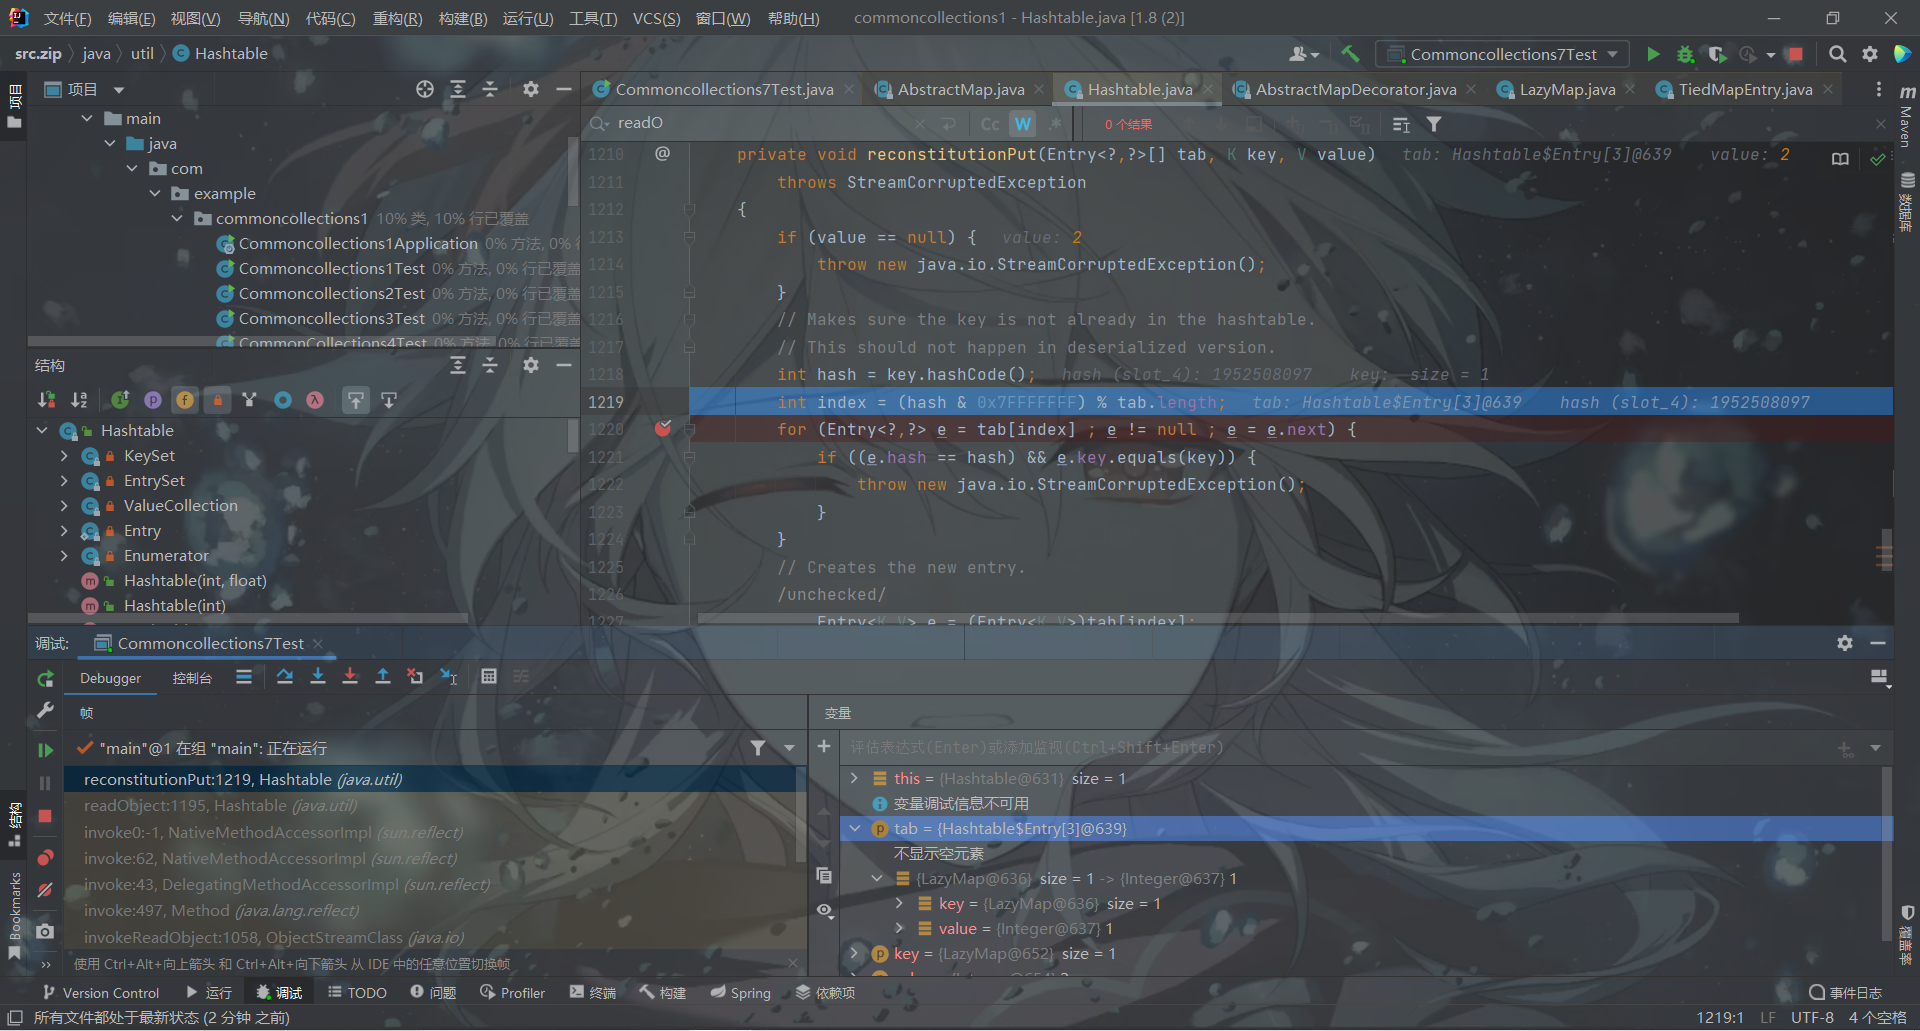This screenshot has width=1920, height=1031.
Task: Switch to the 控制台 console tab in the debugger
Action: tap(192, 678)
